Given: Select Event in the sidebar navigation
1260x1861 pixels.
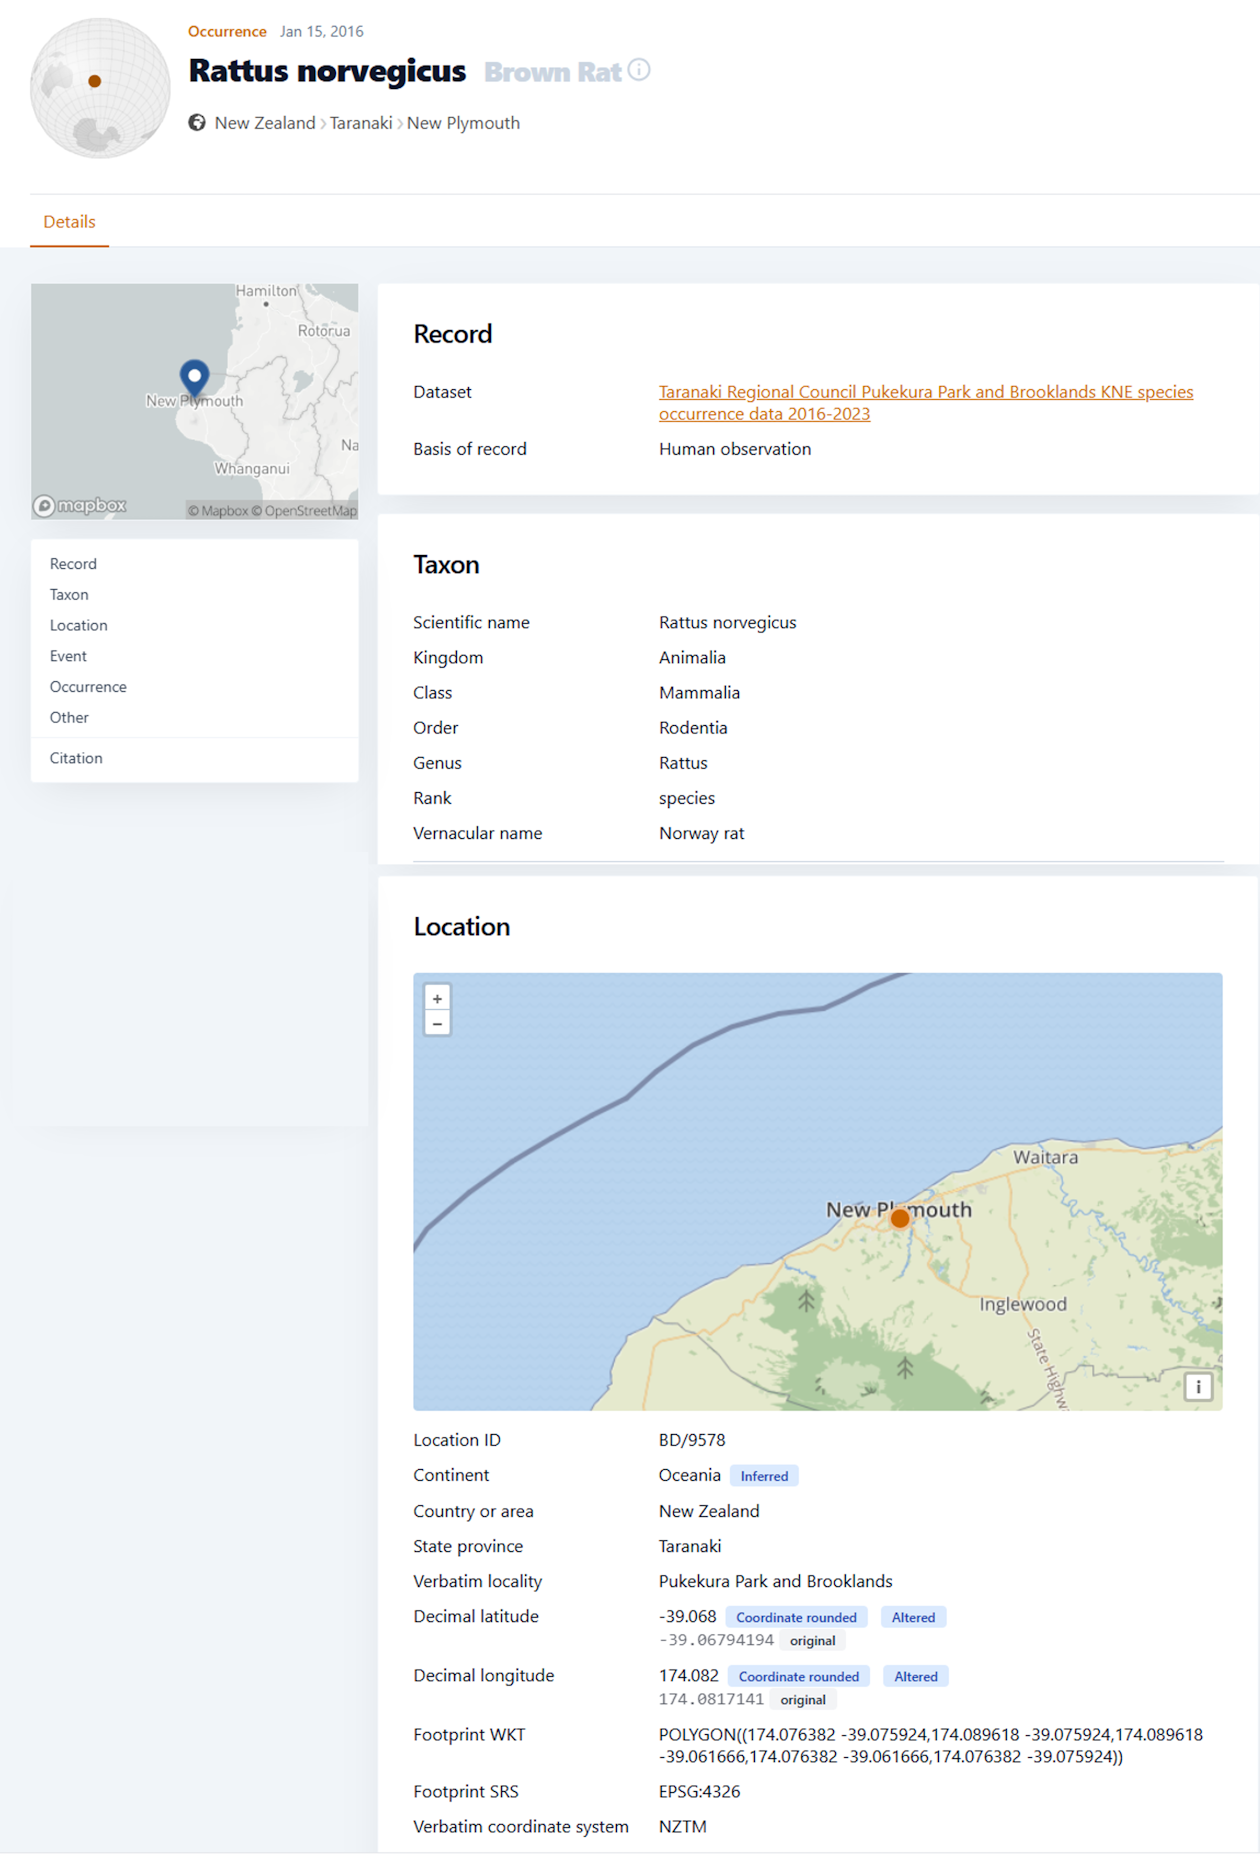Looking at the screenshot, I should click(68, 656).
